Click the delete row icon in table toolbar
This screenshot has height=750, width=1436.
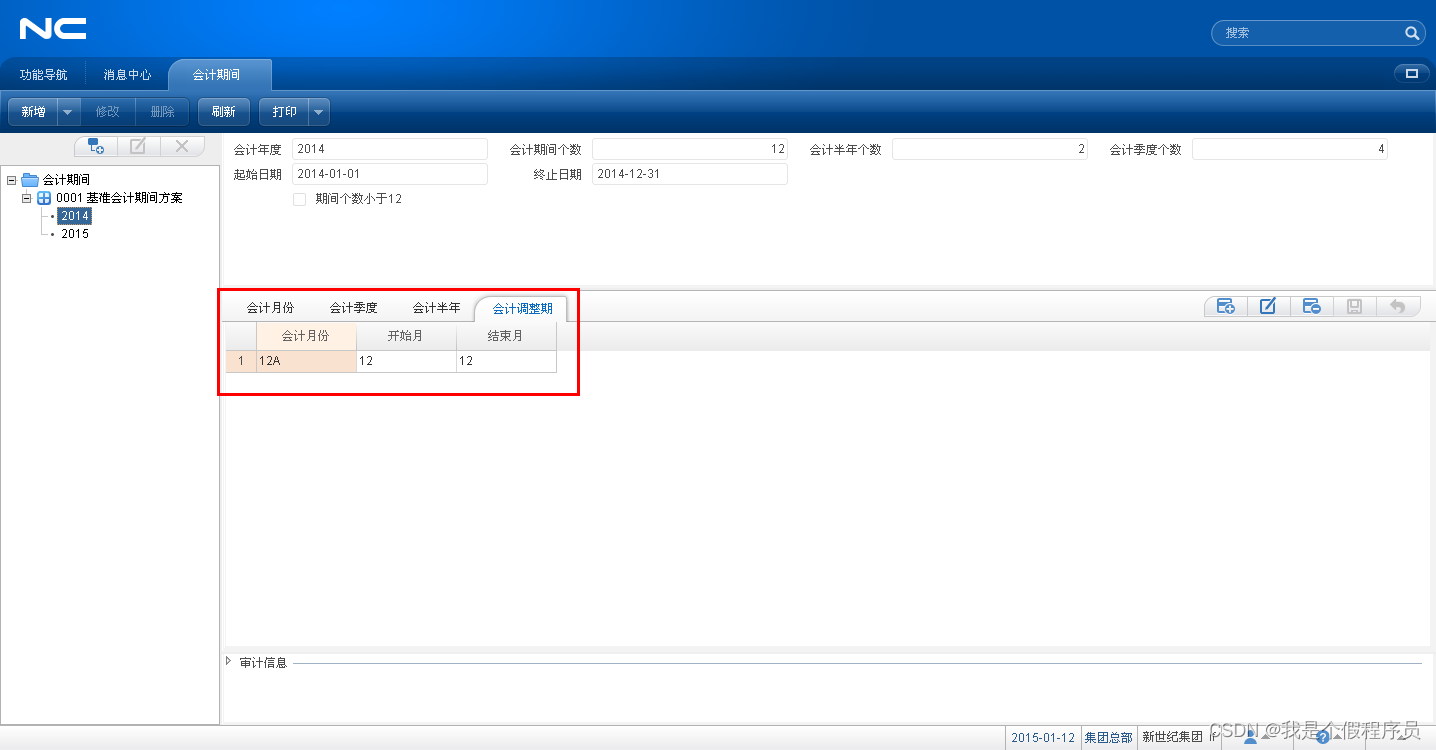pos(1312,306)
